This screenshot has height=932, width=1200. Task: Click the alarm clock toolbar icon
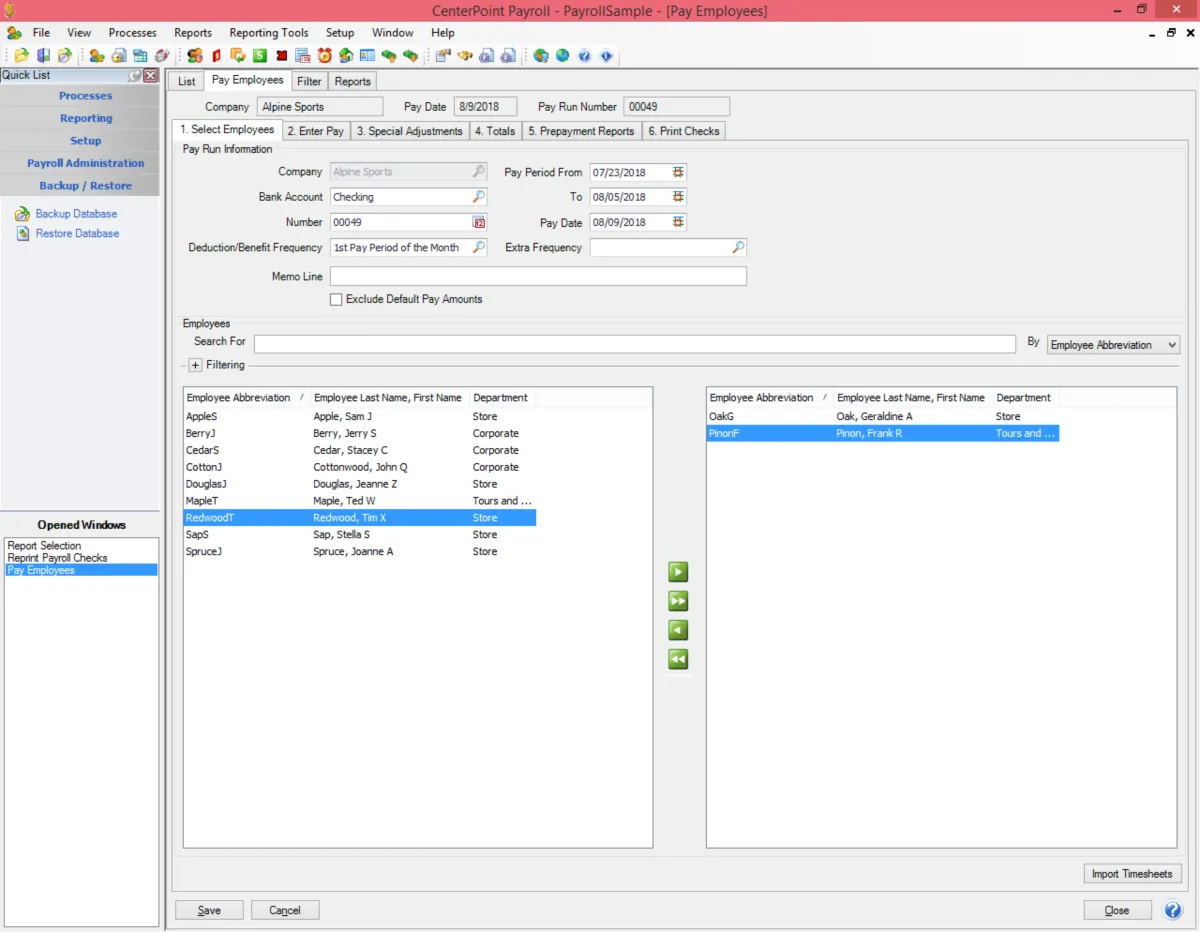pos(325,56)
